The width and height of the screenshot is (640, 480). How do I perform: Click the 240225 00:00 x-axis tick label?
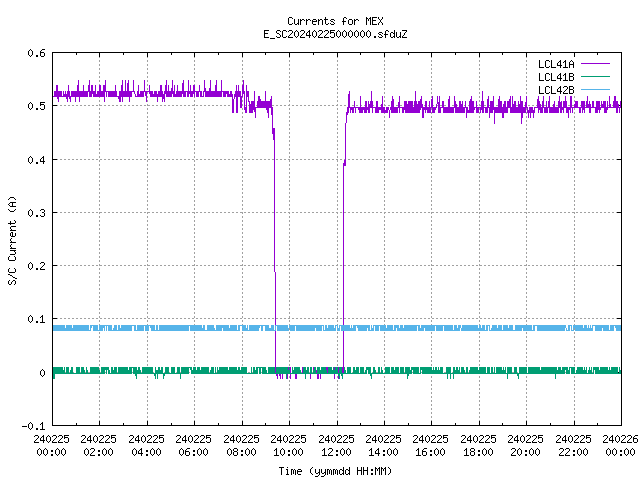point(51,446)
